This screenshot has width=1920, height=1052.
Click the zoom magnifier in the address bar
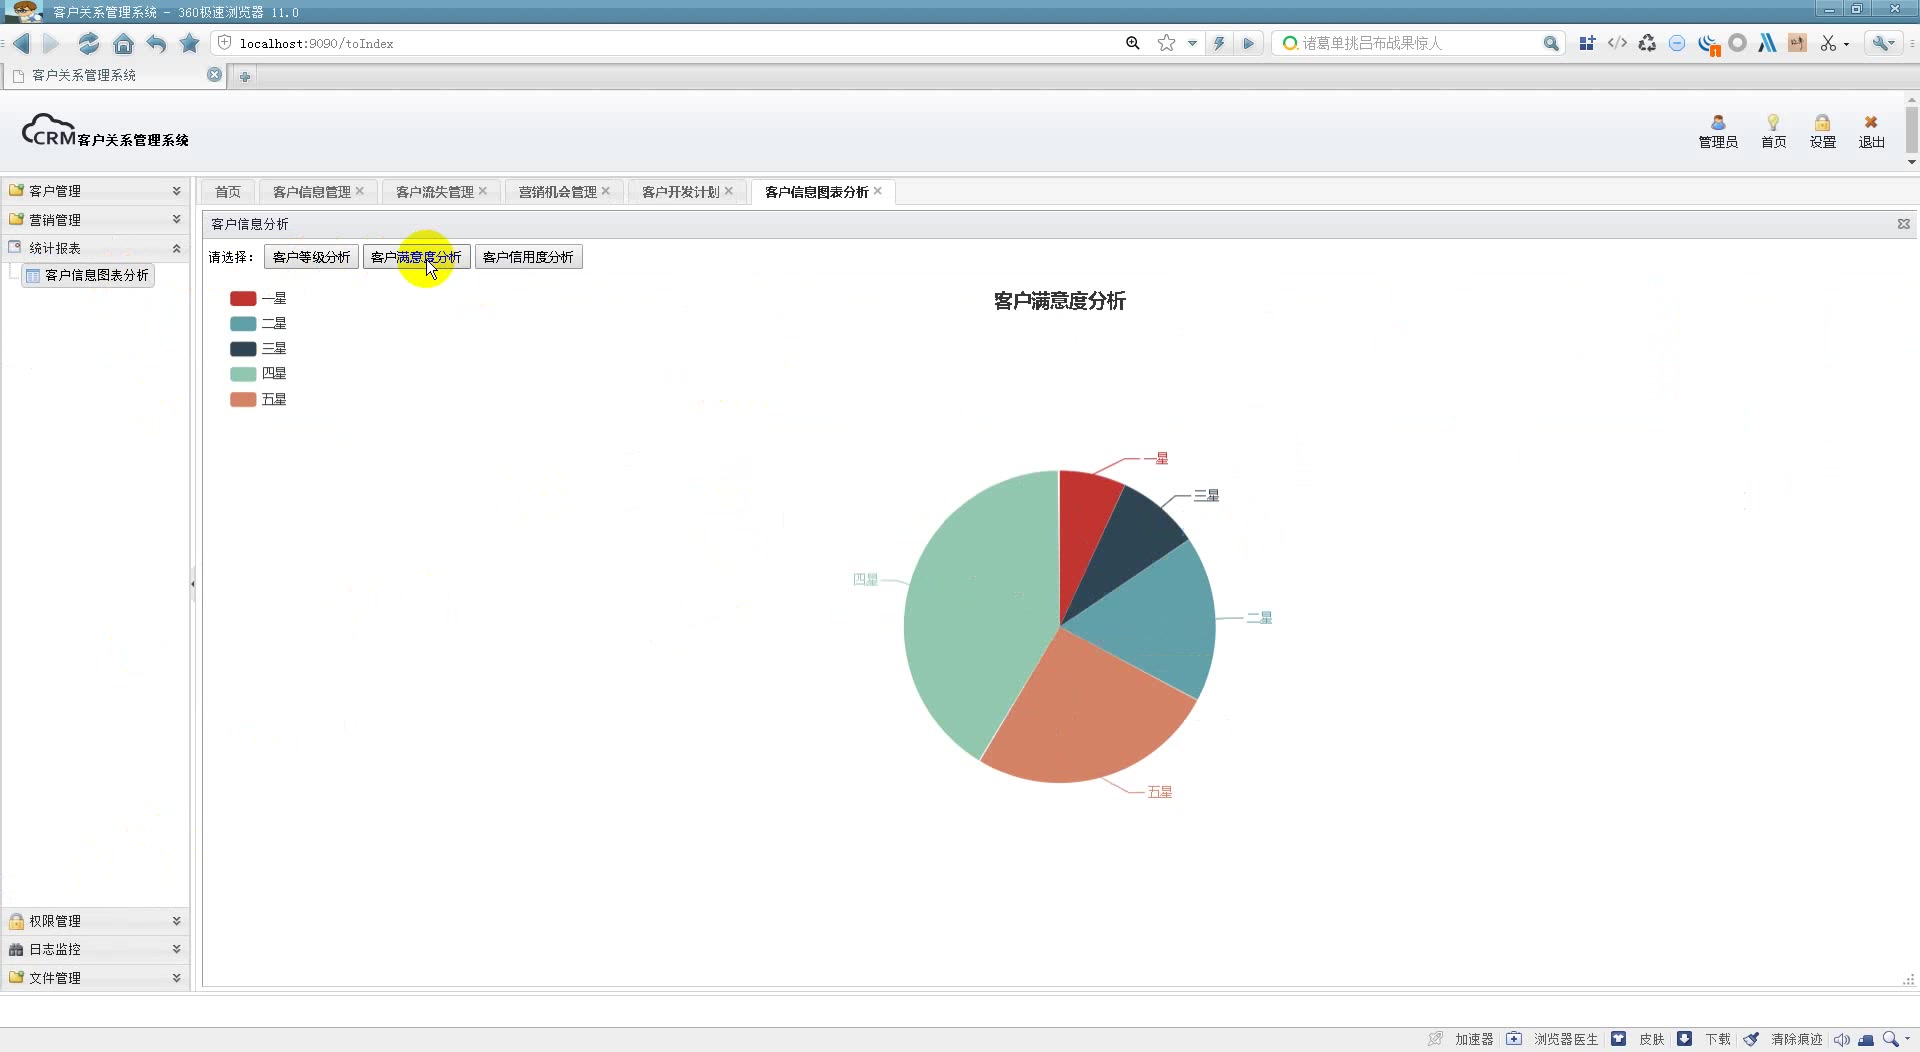click(x=1132, y=43)
